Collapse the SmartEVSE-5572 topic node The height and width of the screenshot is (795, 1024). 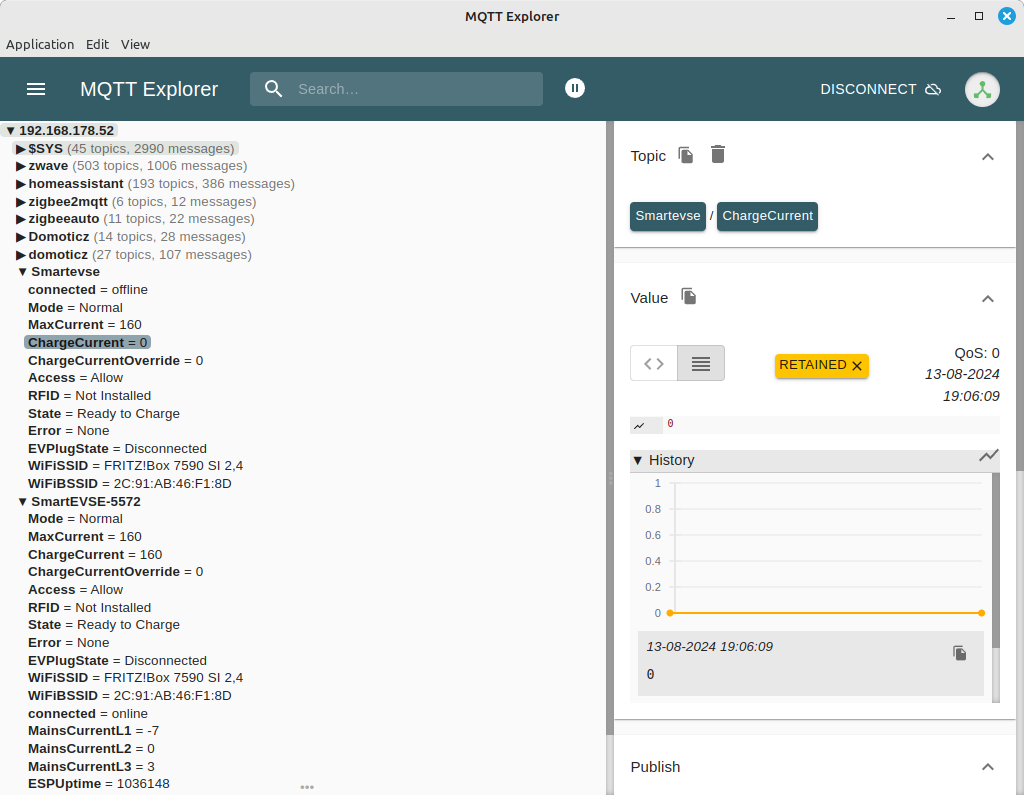click(22, 502)
